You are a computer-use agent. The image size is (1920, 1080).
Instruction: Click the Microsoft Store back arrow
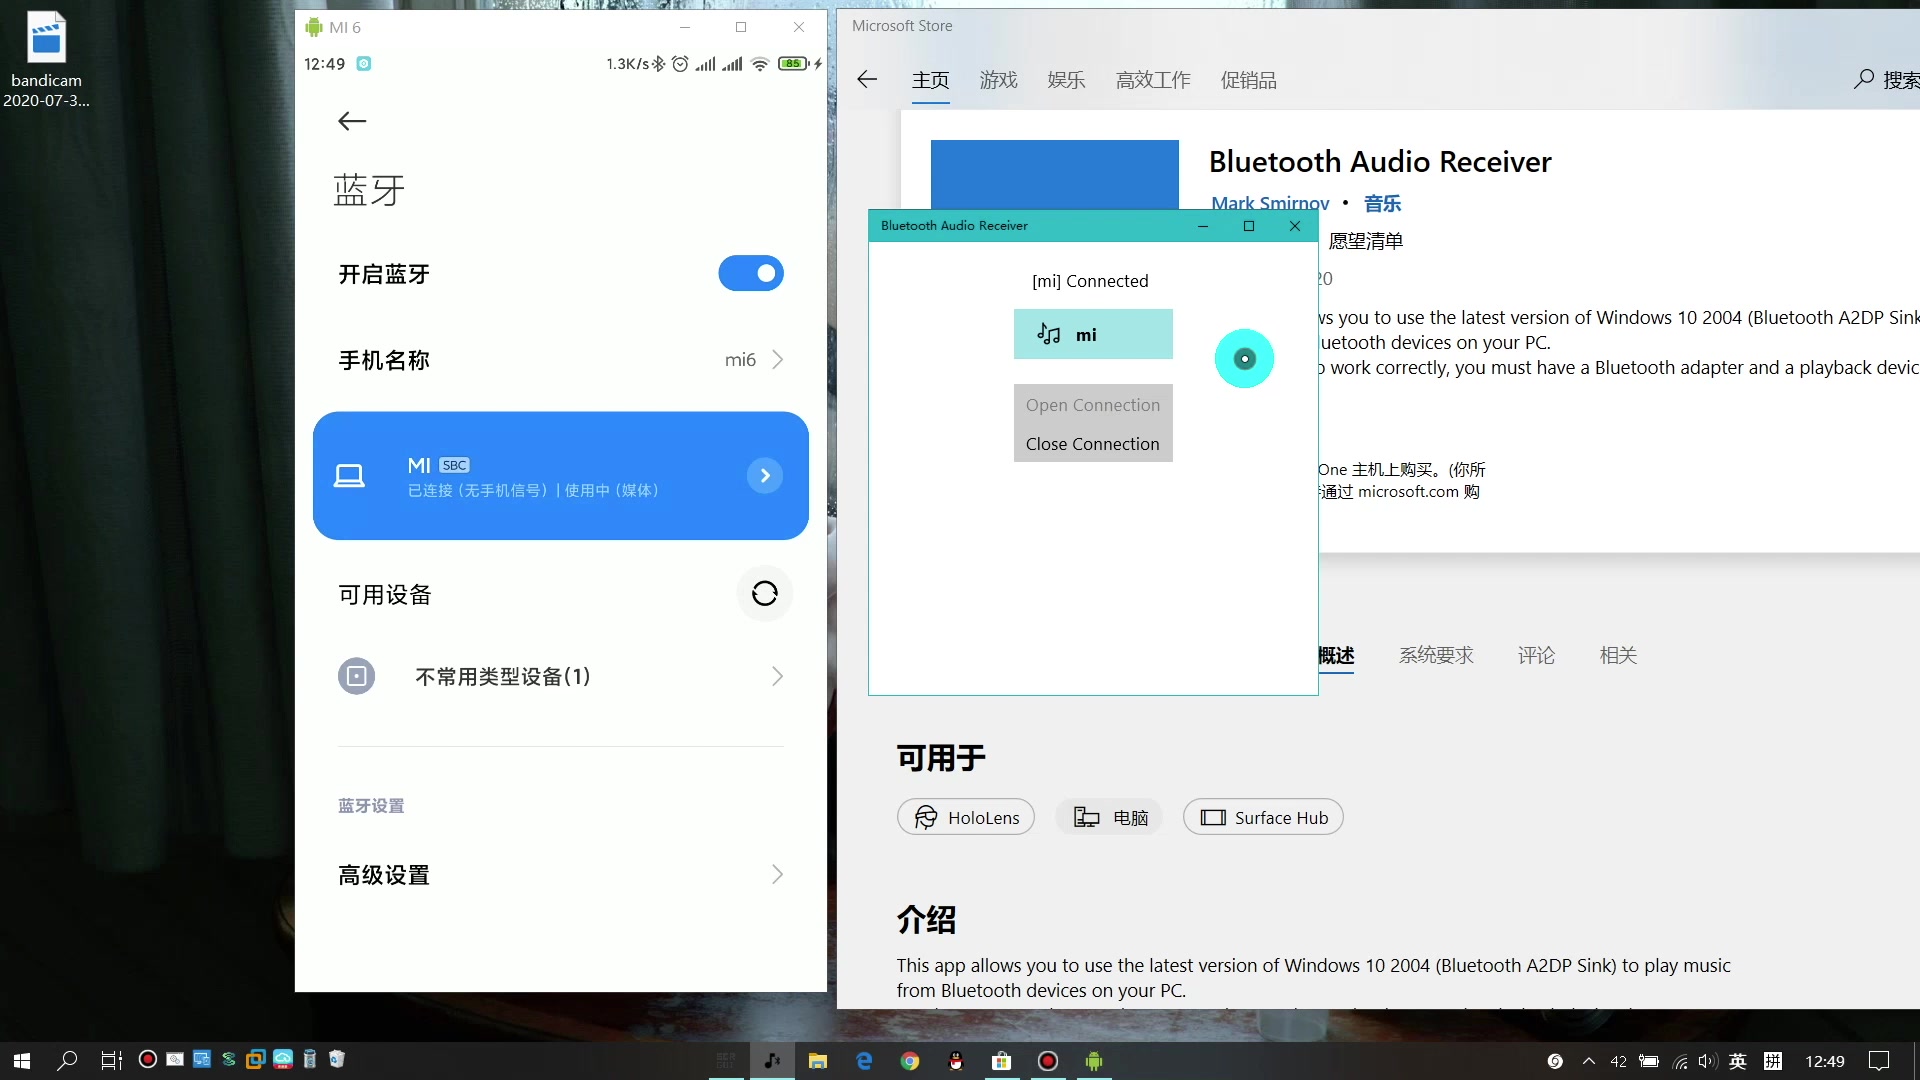pyautogui.click(x=867, y=80)
